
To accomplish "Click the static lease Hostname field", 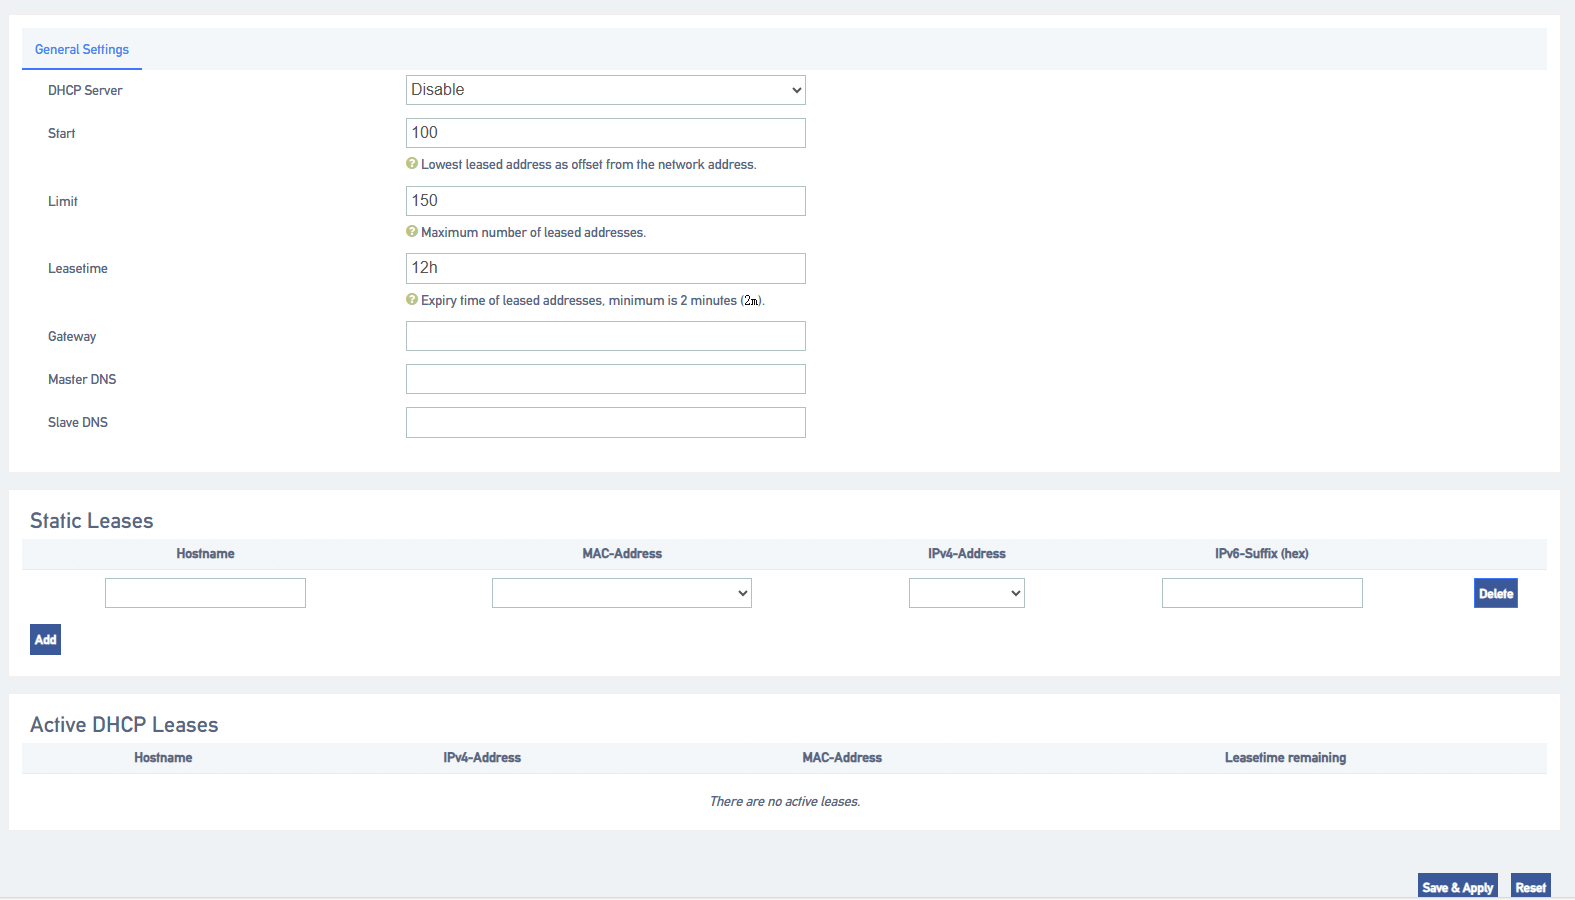I will click(205, 593).
